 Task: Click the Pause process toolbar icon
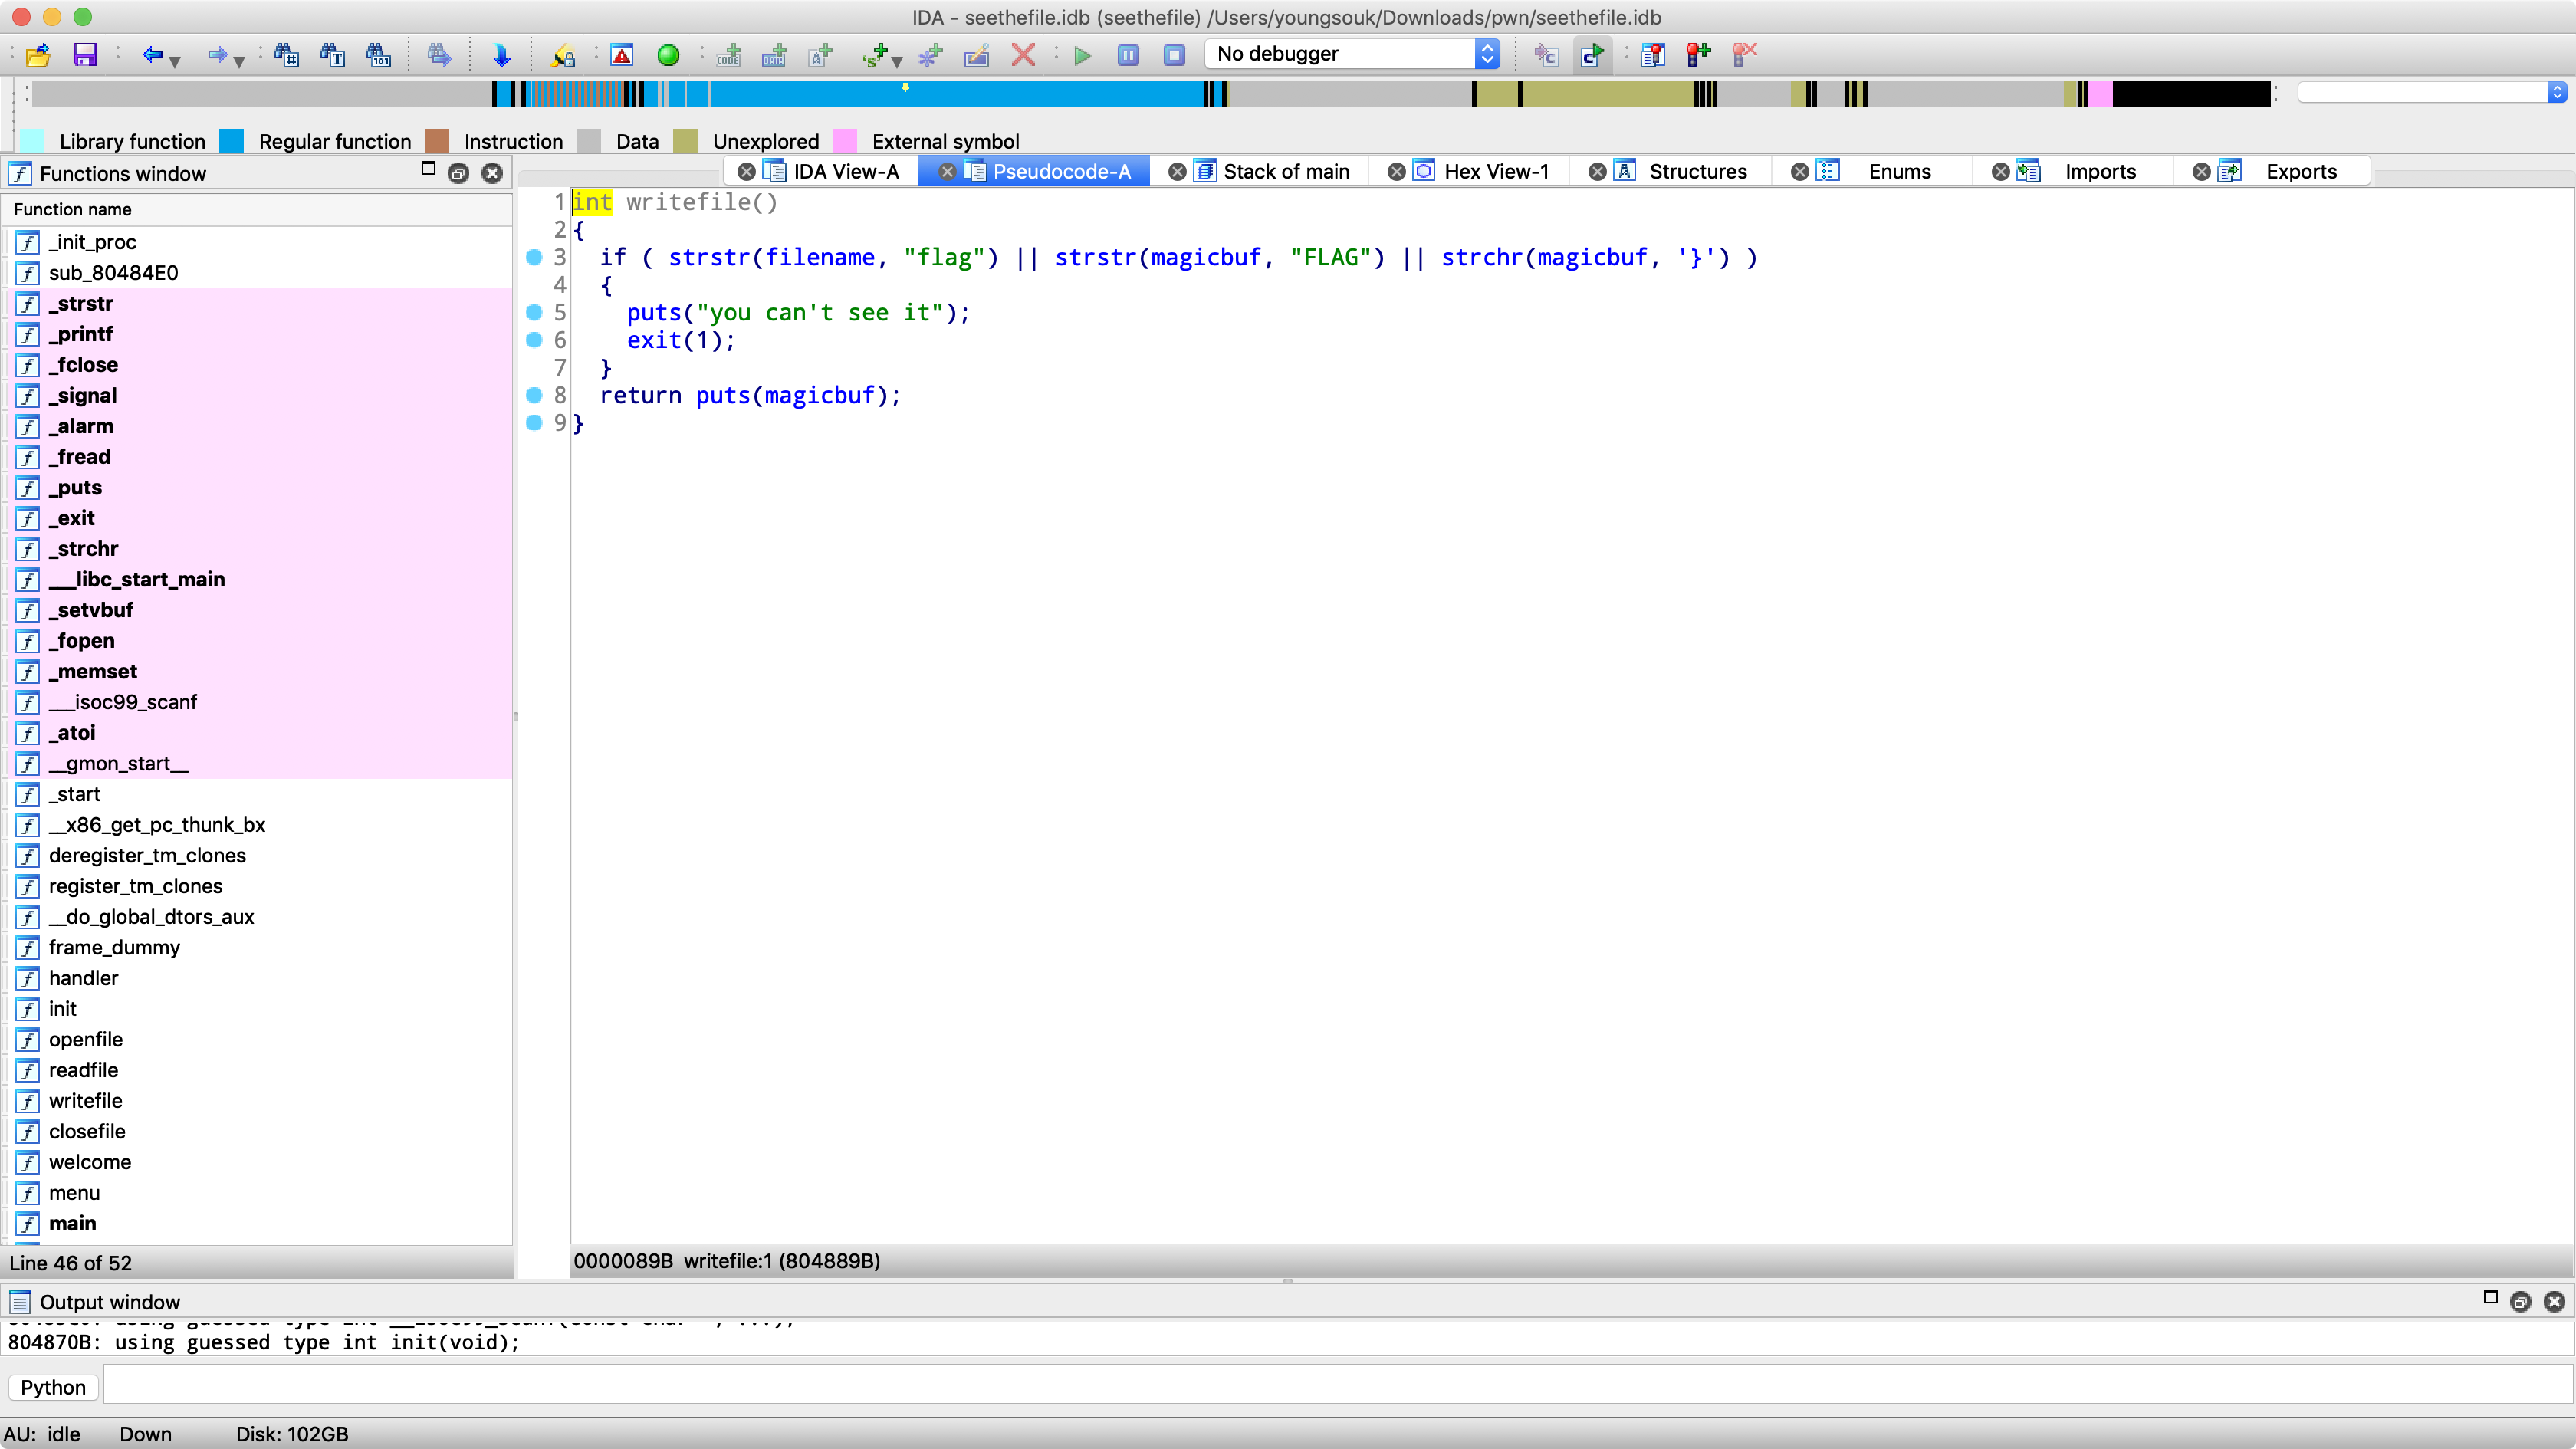click(1128, 55)
